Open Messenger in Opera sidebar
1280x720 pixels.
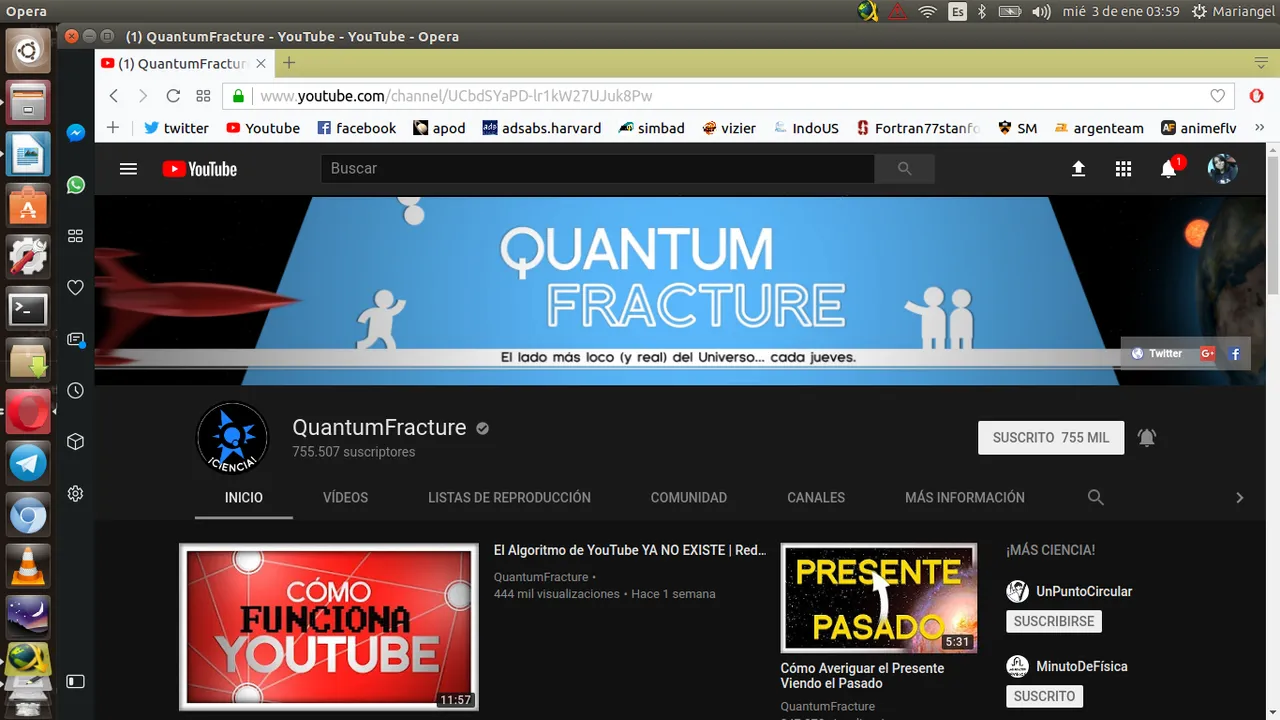[75, 133]
